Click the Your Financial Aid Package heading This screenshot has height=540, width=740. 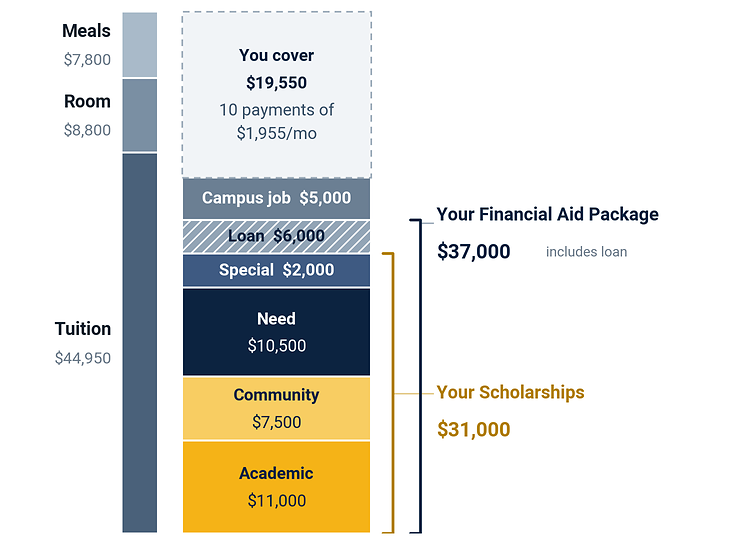pos(547,214)
